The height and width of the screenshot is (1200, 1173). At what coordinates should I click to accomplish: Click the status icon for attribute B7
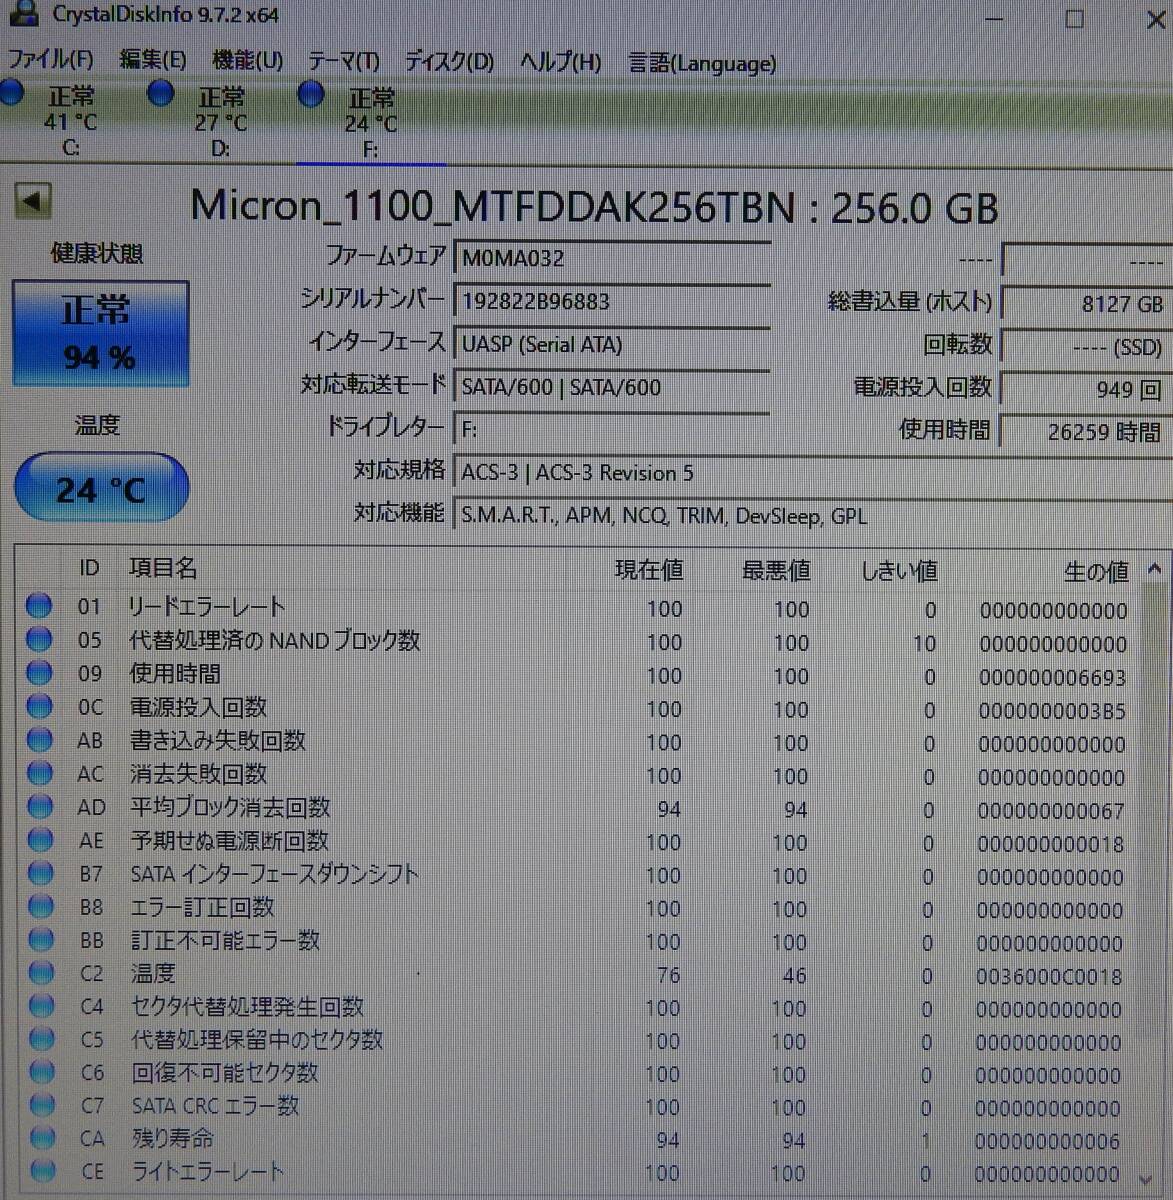tap(41, 872)
